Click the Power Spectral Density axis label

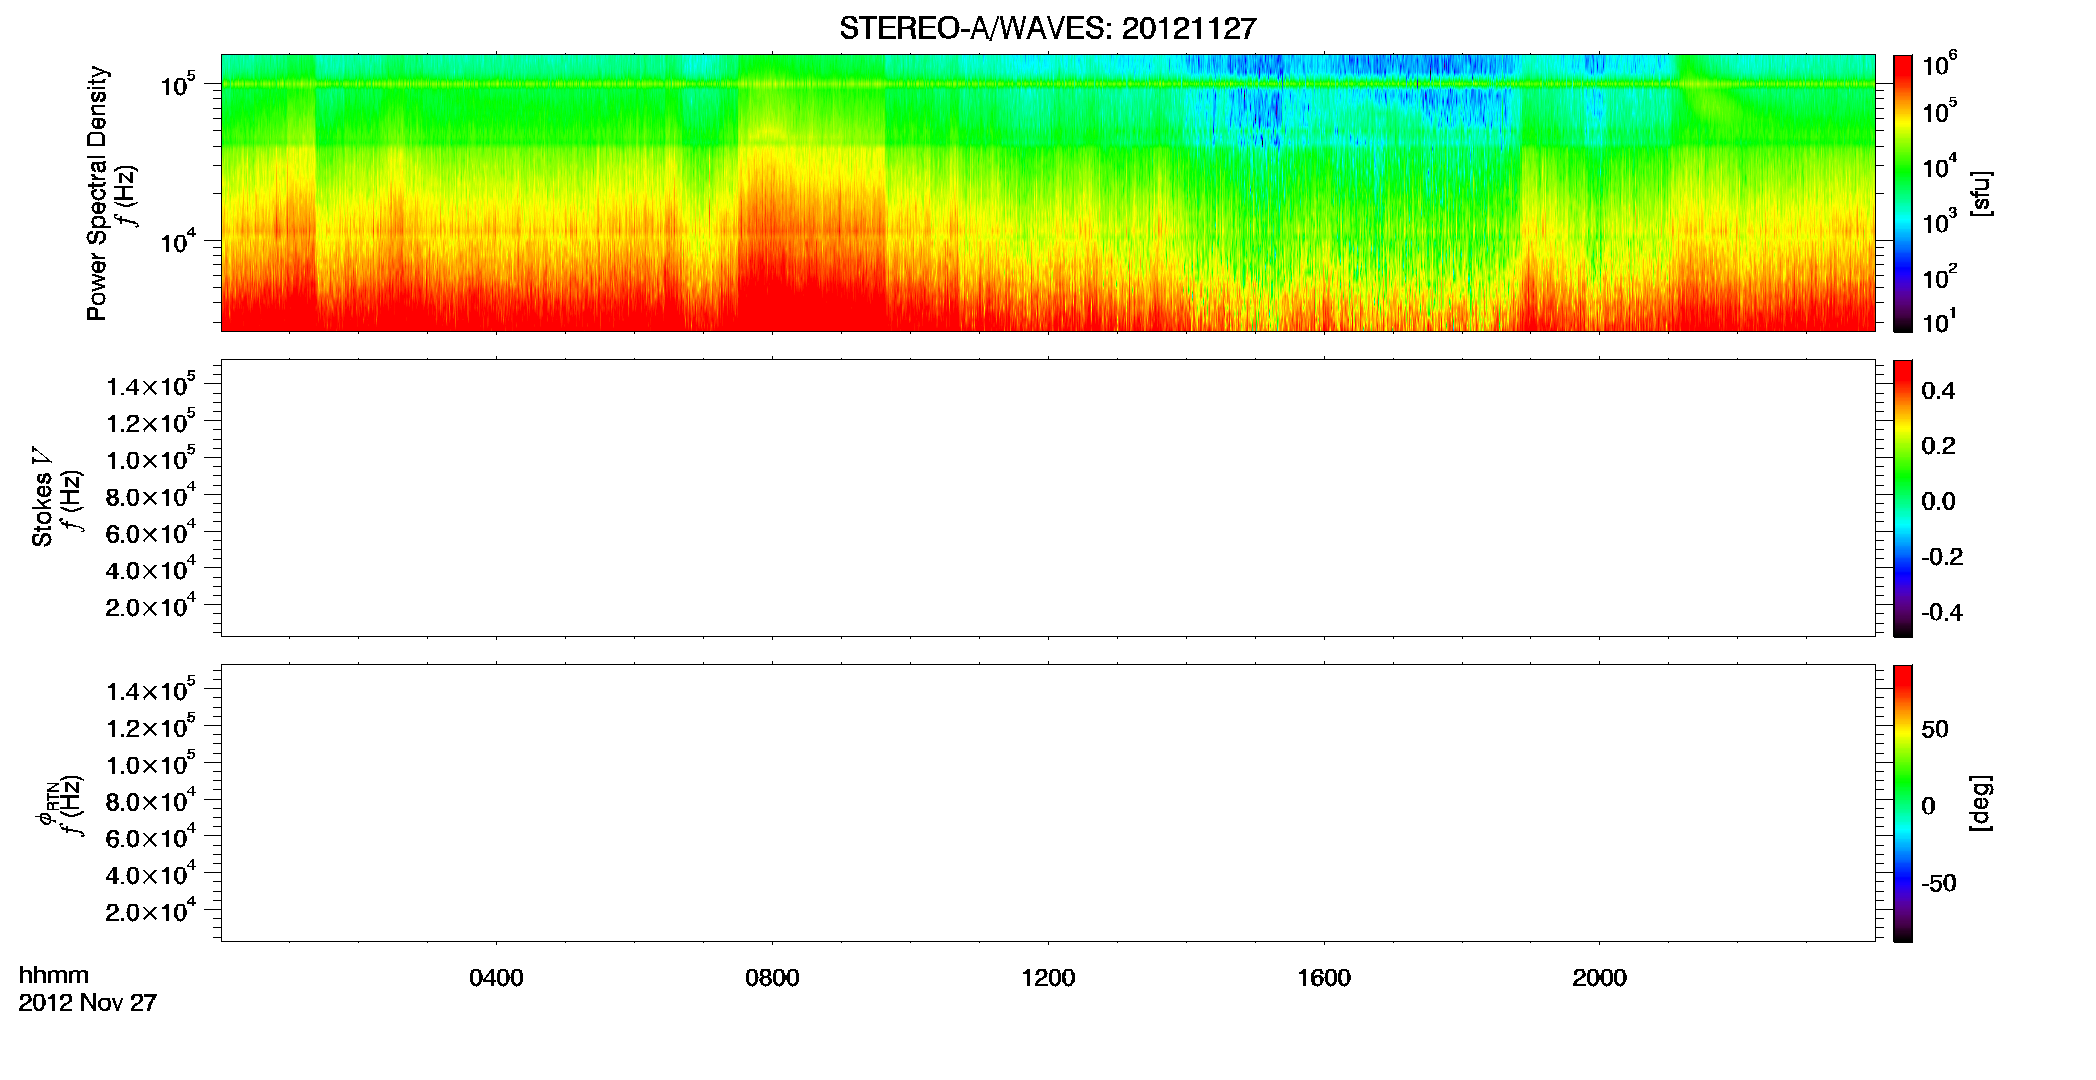[x=97, y=193]
